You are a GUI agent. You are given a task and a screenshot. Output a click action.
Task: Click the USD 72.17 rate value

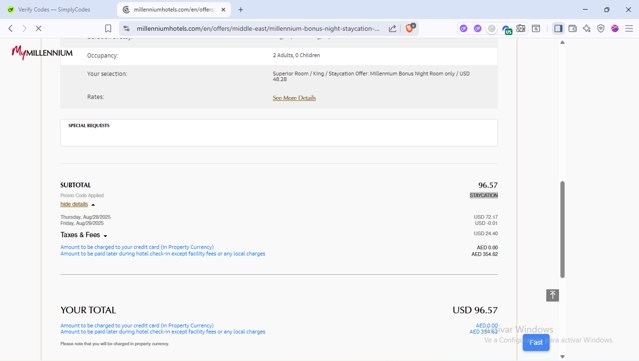[486, 217]
